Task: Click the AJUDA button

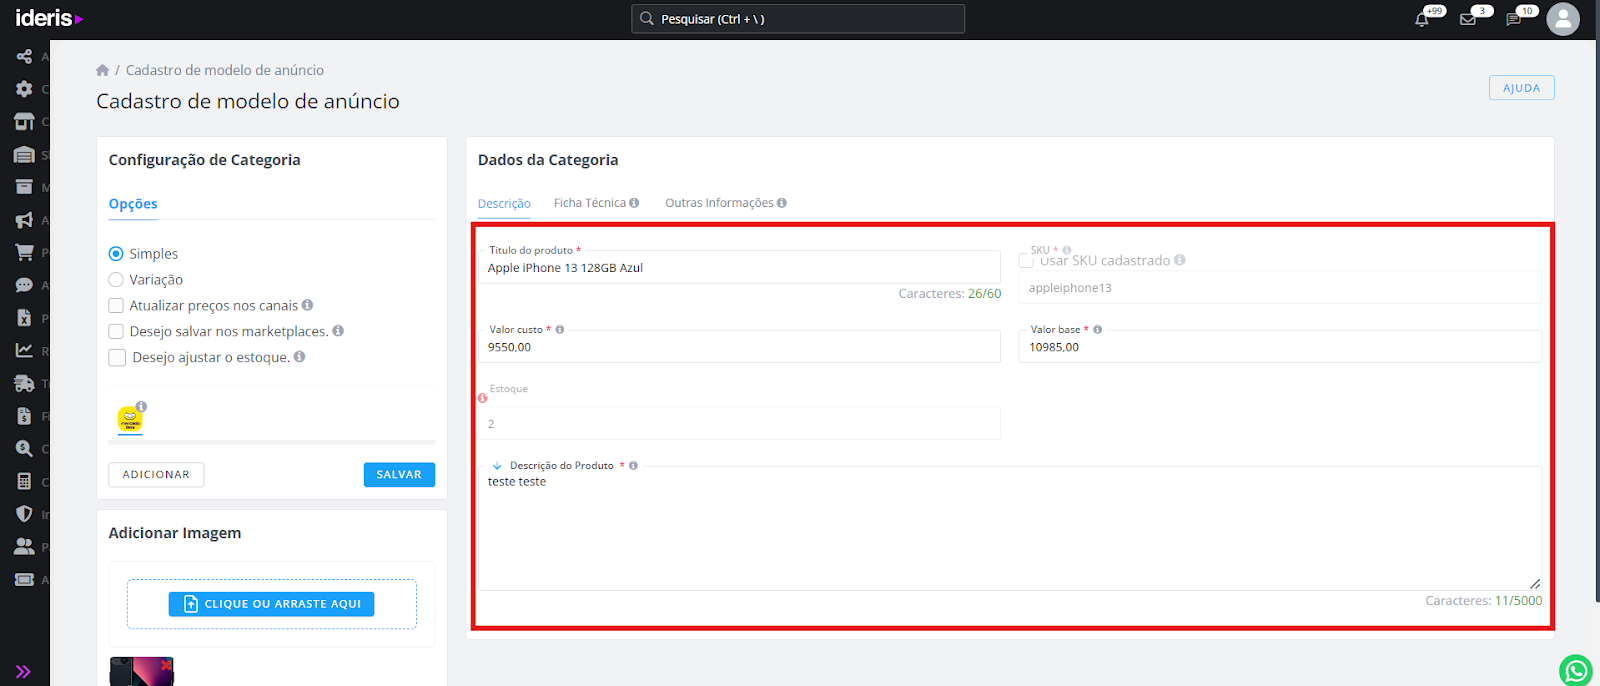Action: pyautogui.click(x=1521, y=88)
